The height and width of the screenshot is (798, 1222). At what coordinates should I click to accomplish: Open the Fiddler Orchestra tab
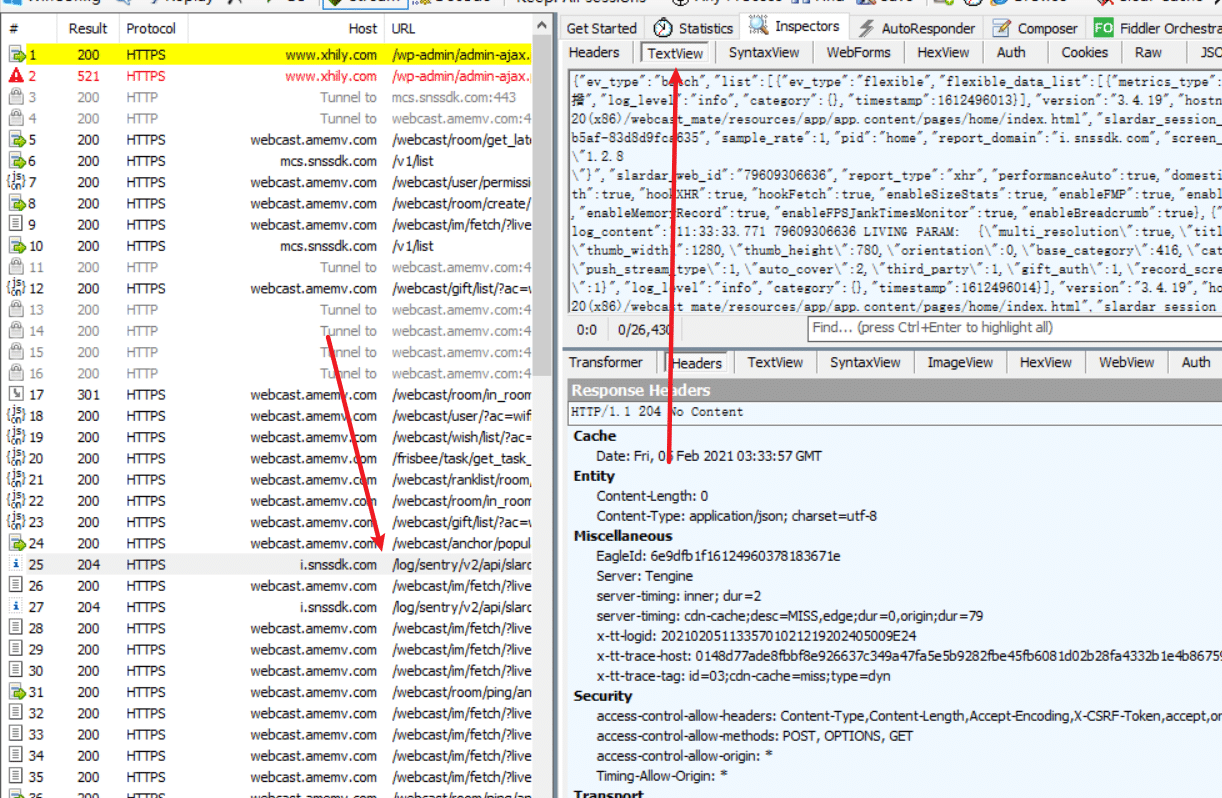(1157, 28)
